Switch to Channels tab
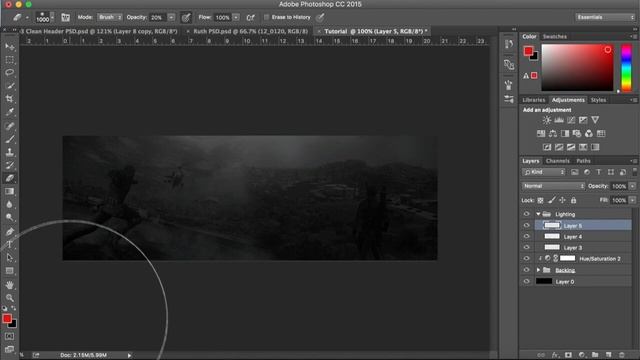This screenshot has height=360, width=640. [x=558, y=161]
